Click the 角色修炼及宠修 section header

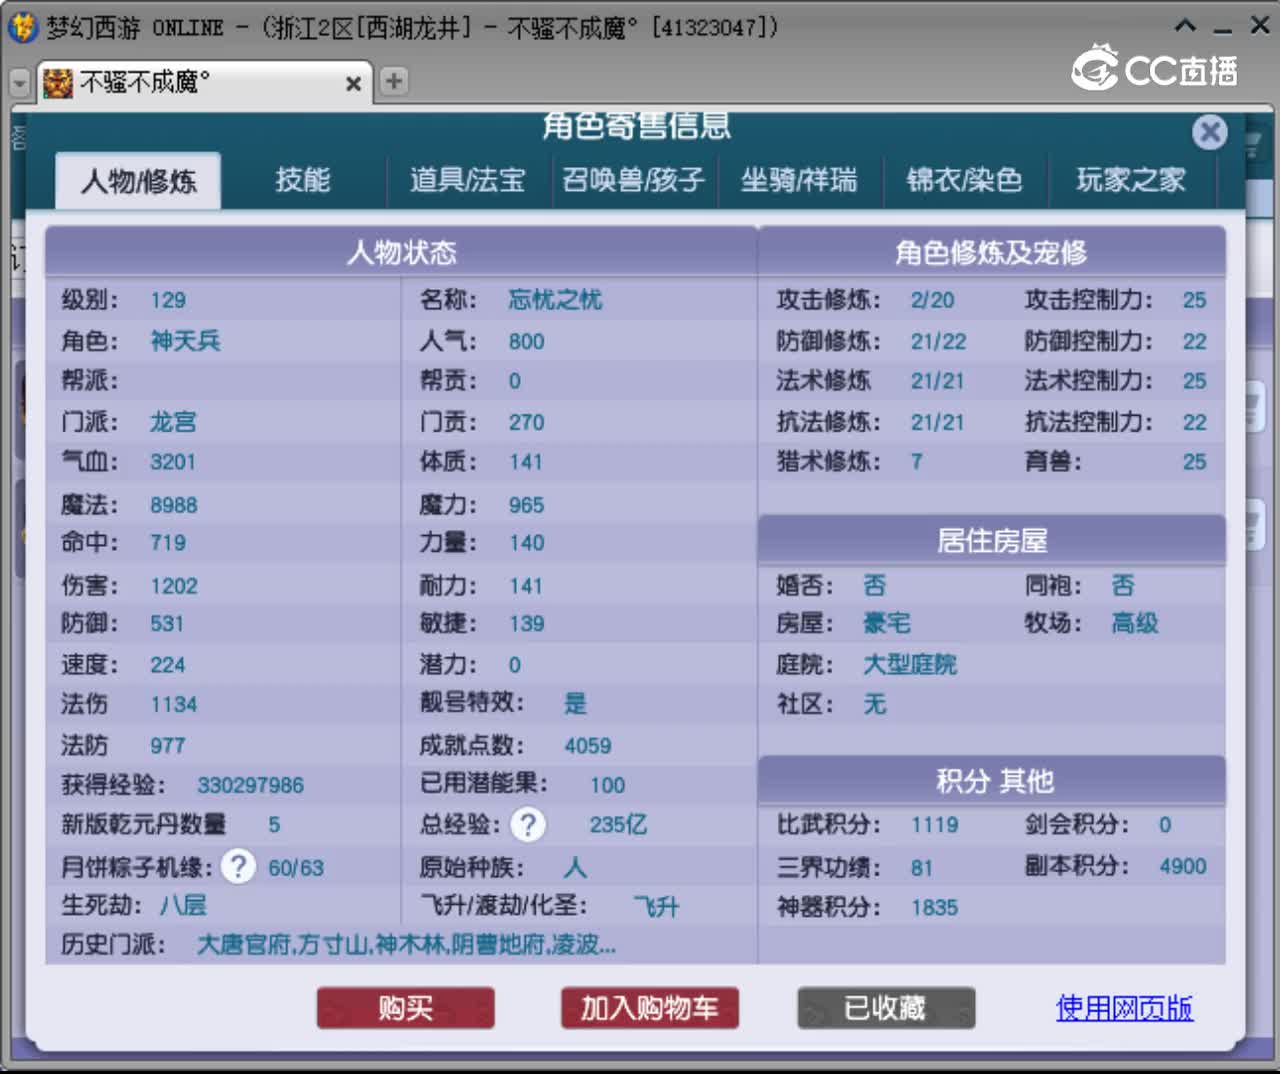coord(992,252)
